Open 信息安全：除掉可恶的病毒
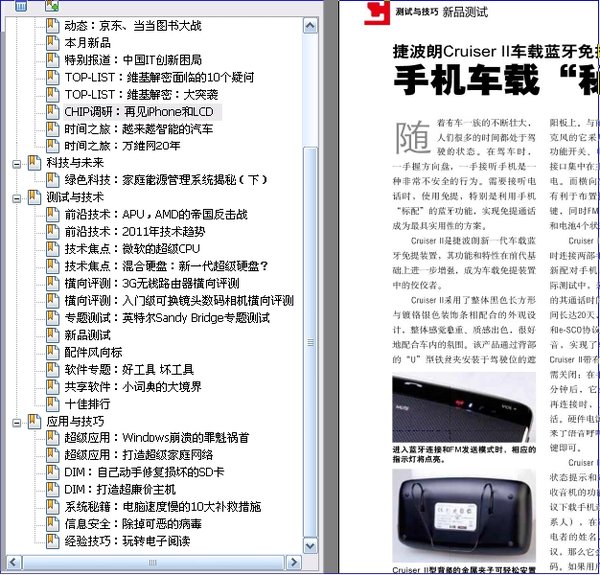This screenshot has height=575, width=600. click(133, 524)
